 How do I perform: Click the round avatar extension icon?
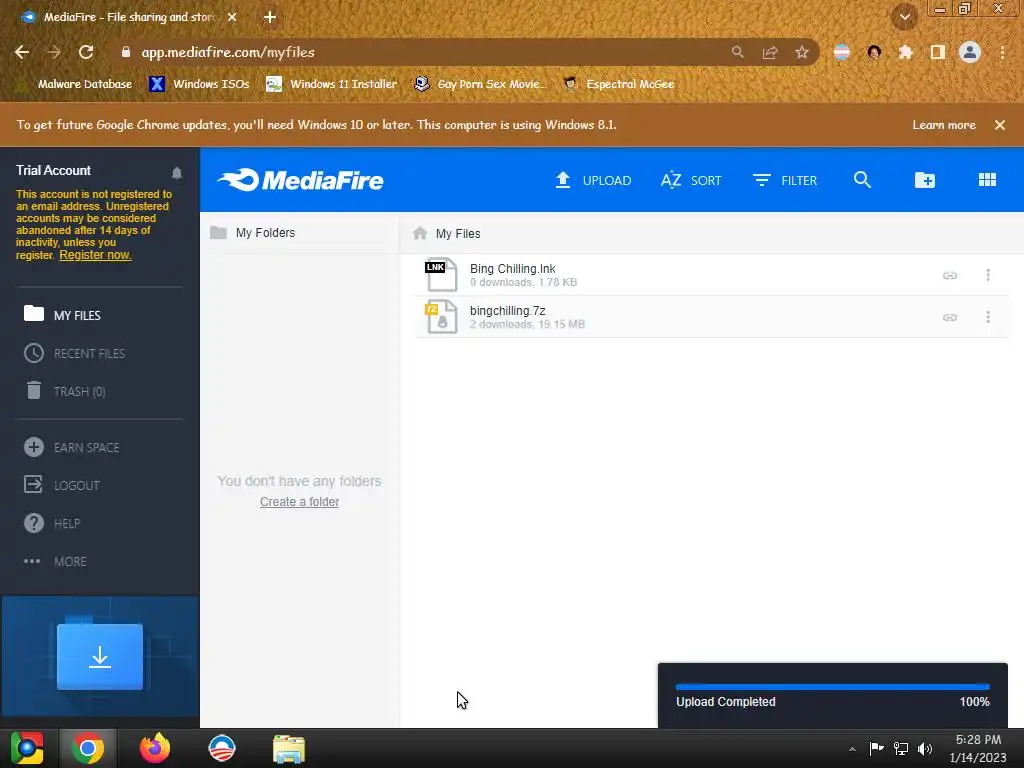pyautogui.click(x=874, y=52)
